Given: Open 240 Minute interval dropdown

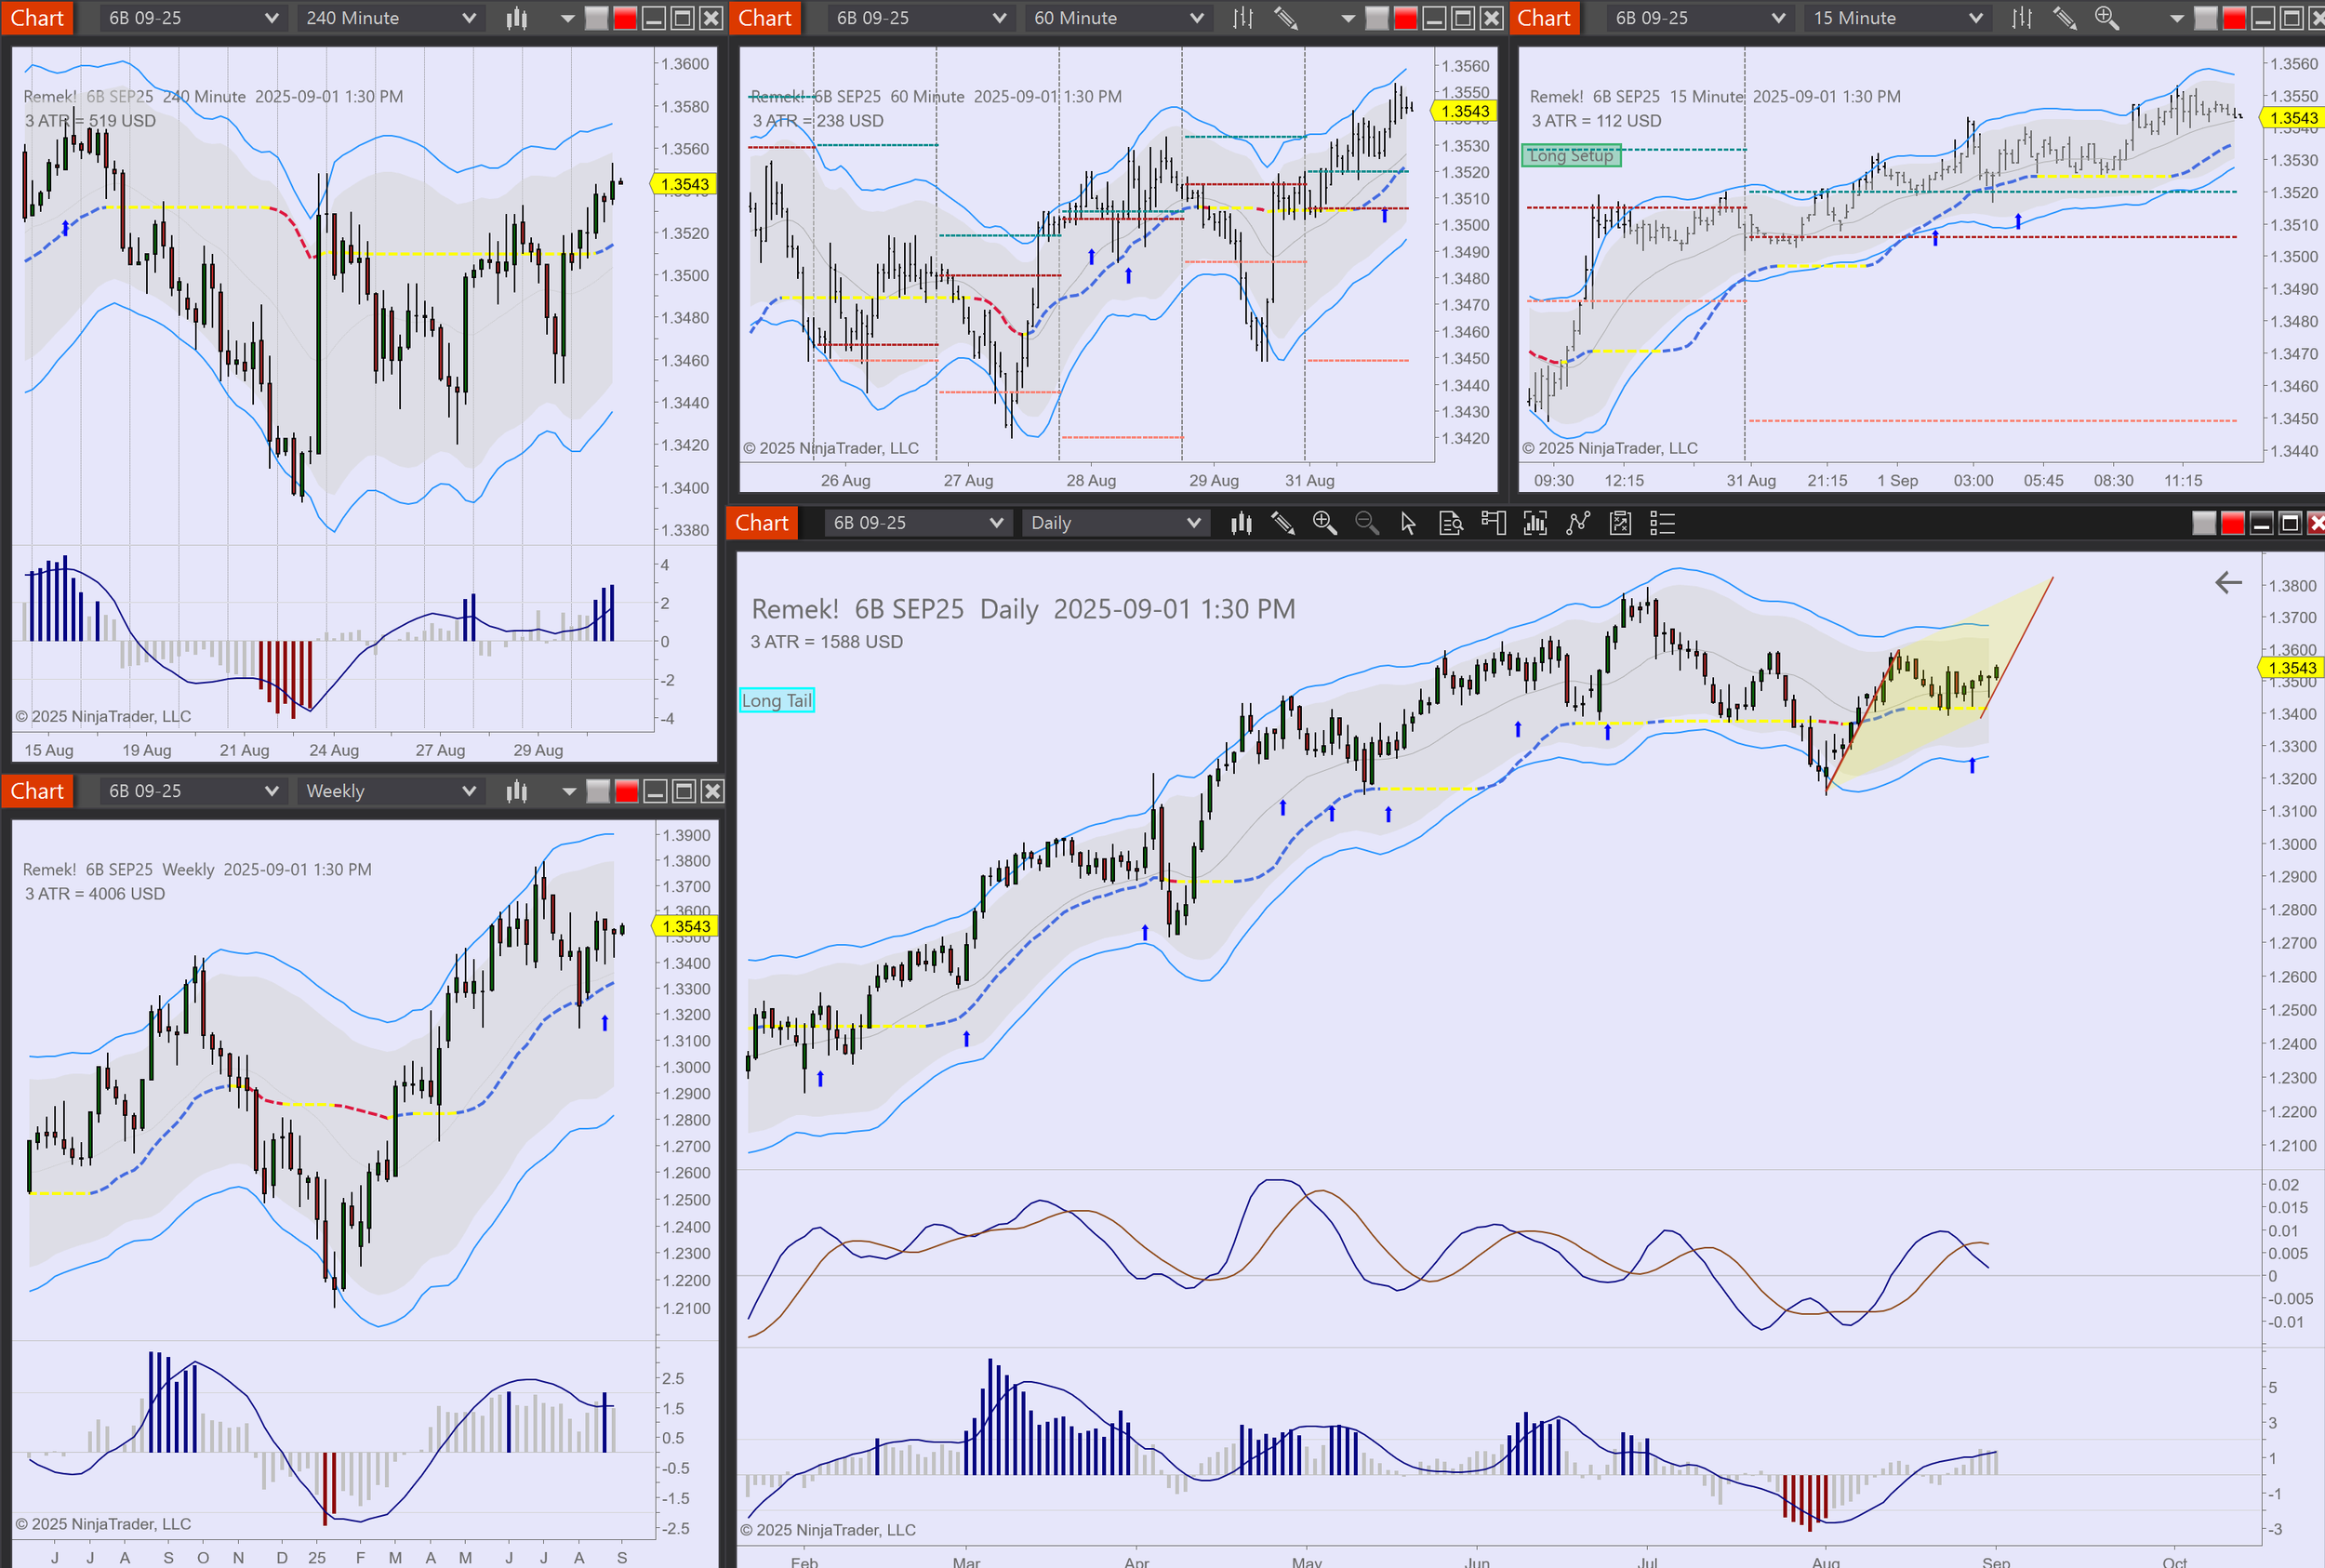Looking at the screenshot, I should (x=389, y=18).
